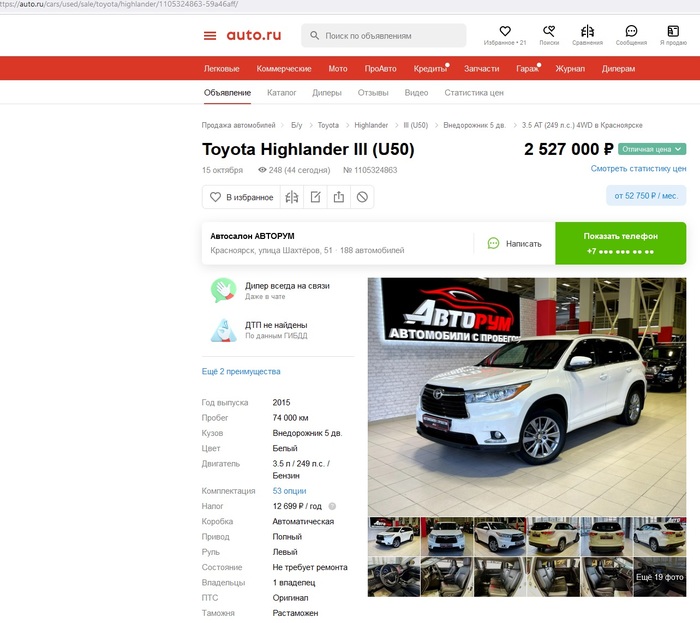Click the 1 владелец value

(294, 582)
